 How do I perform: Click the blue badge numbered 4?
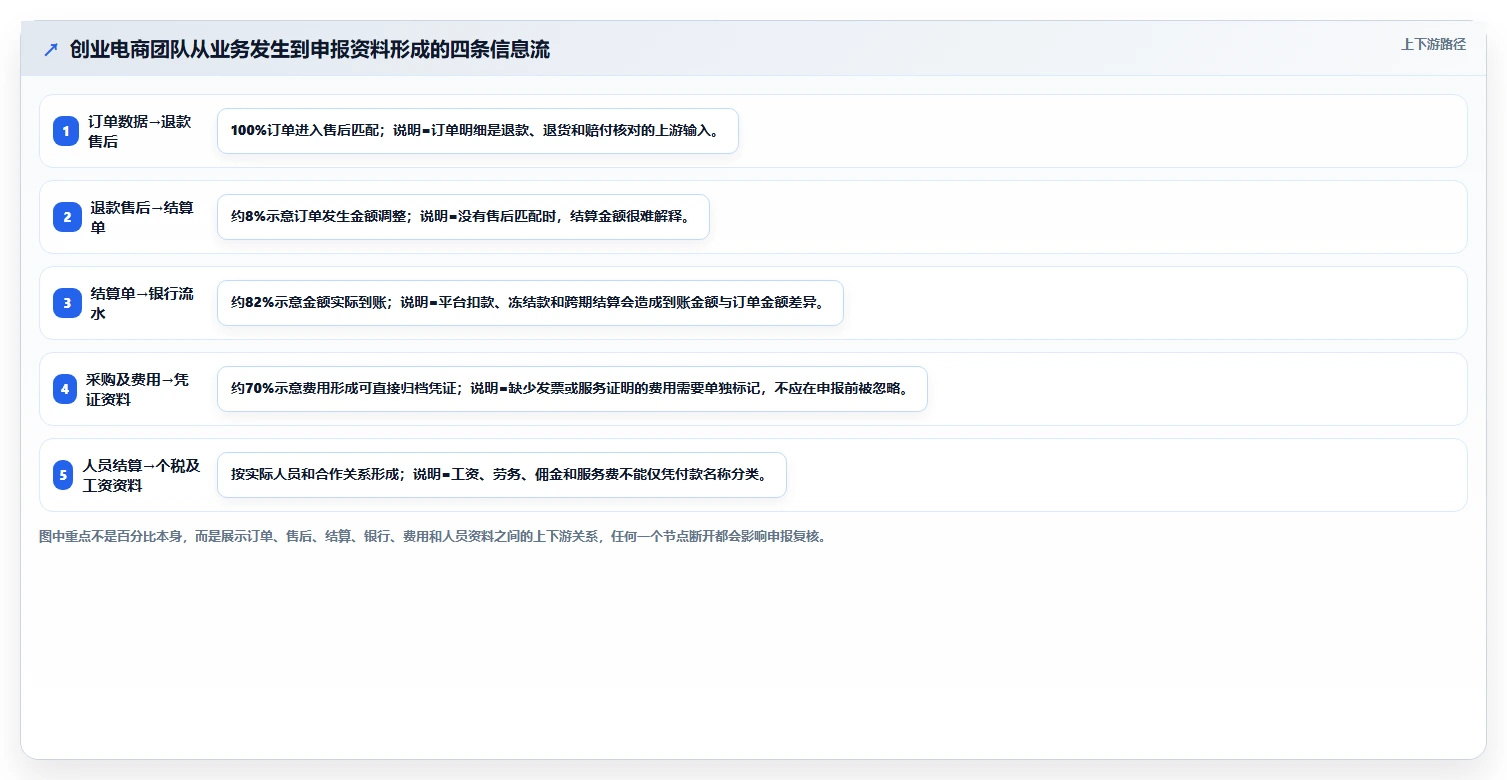pos(65,389)
